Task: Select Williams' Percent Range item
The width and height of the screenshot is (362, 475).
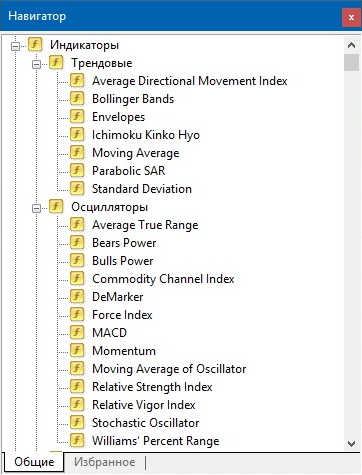Action: (156, 441)
